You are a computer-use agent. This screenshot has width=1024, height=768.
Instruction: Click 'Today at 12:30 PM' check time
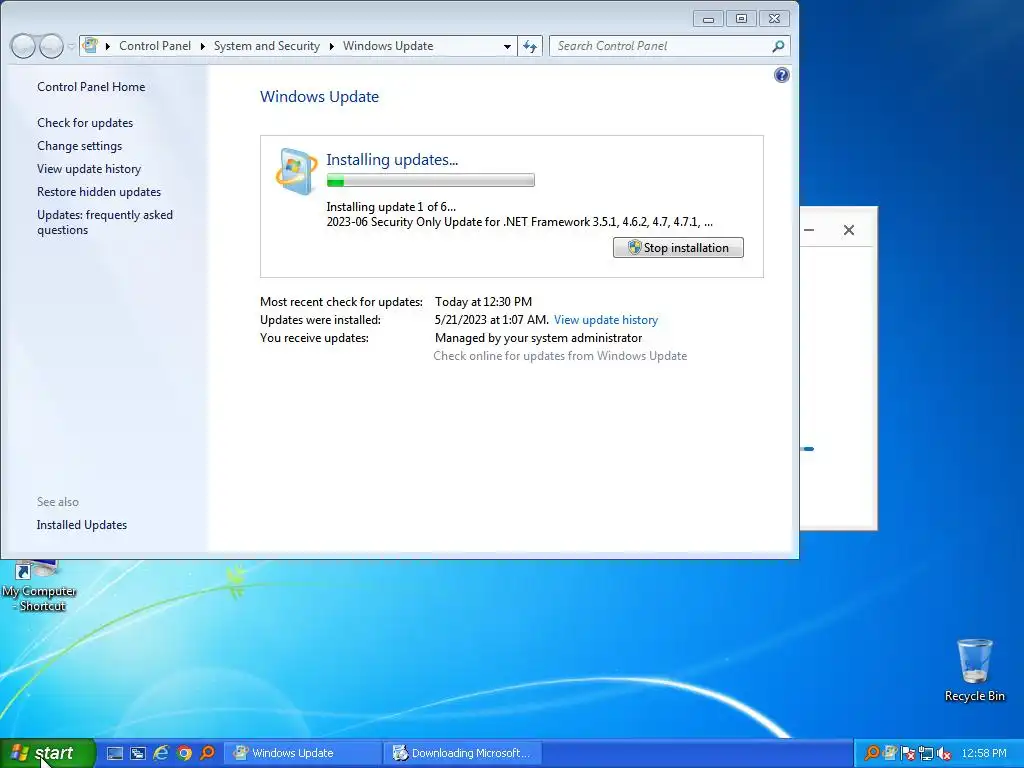tap(483, 302)
